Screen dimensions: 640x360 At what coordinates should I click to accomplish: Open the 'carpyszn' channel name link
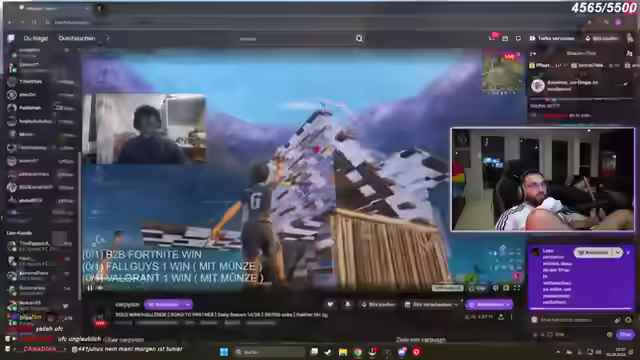pyautogui.click(x=127, y=304)
